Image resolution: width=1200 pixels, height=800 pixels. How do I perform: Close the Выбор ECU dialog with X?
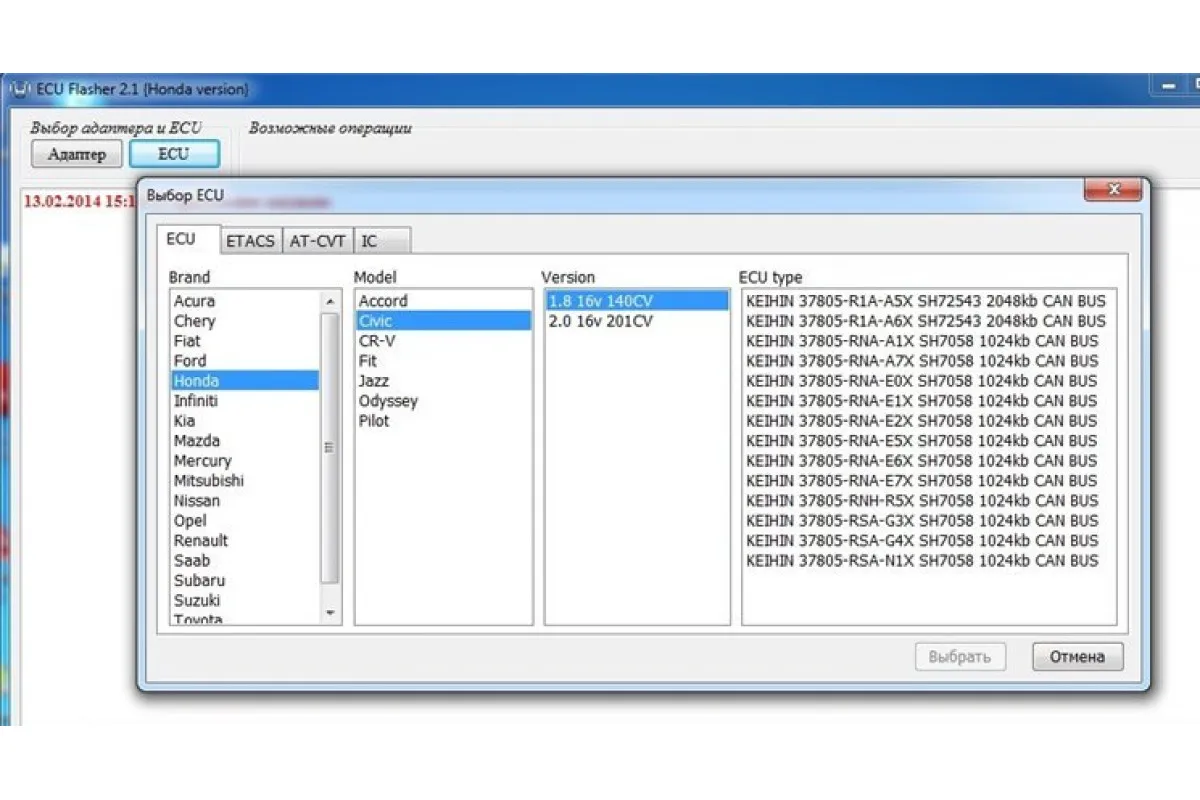[x=1113, y=190]
